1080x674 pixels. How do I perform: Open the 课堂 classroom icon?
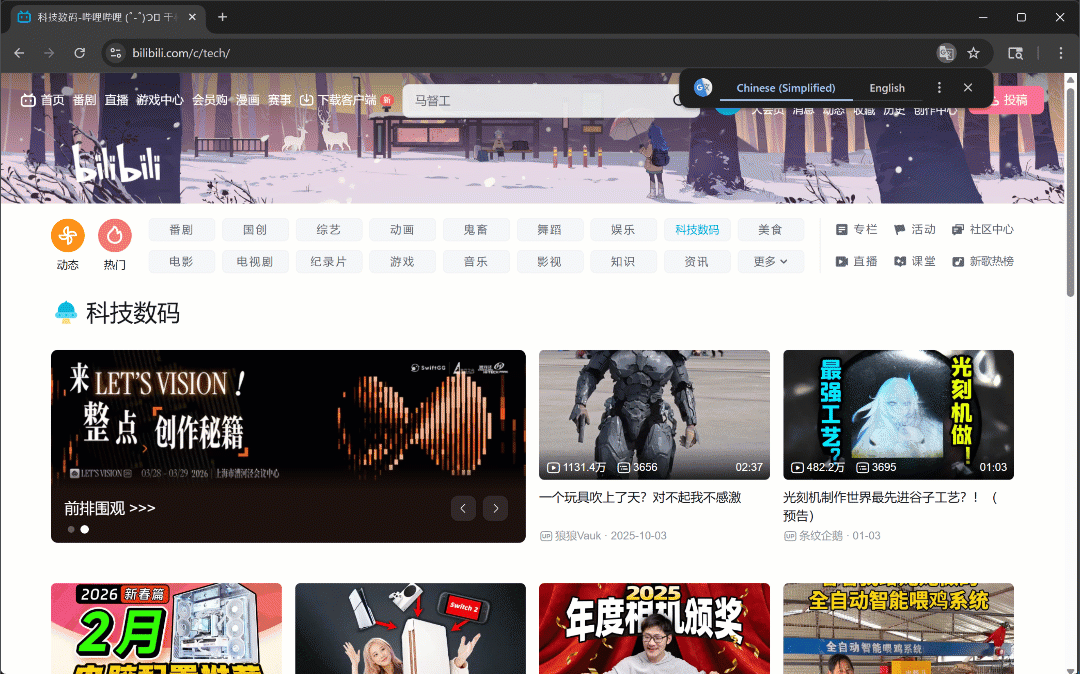(x=901, y=261)
